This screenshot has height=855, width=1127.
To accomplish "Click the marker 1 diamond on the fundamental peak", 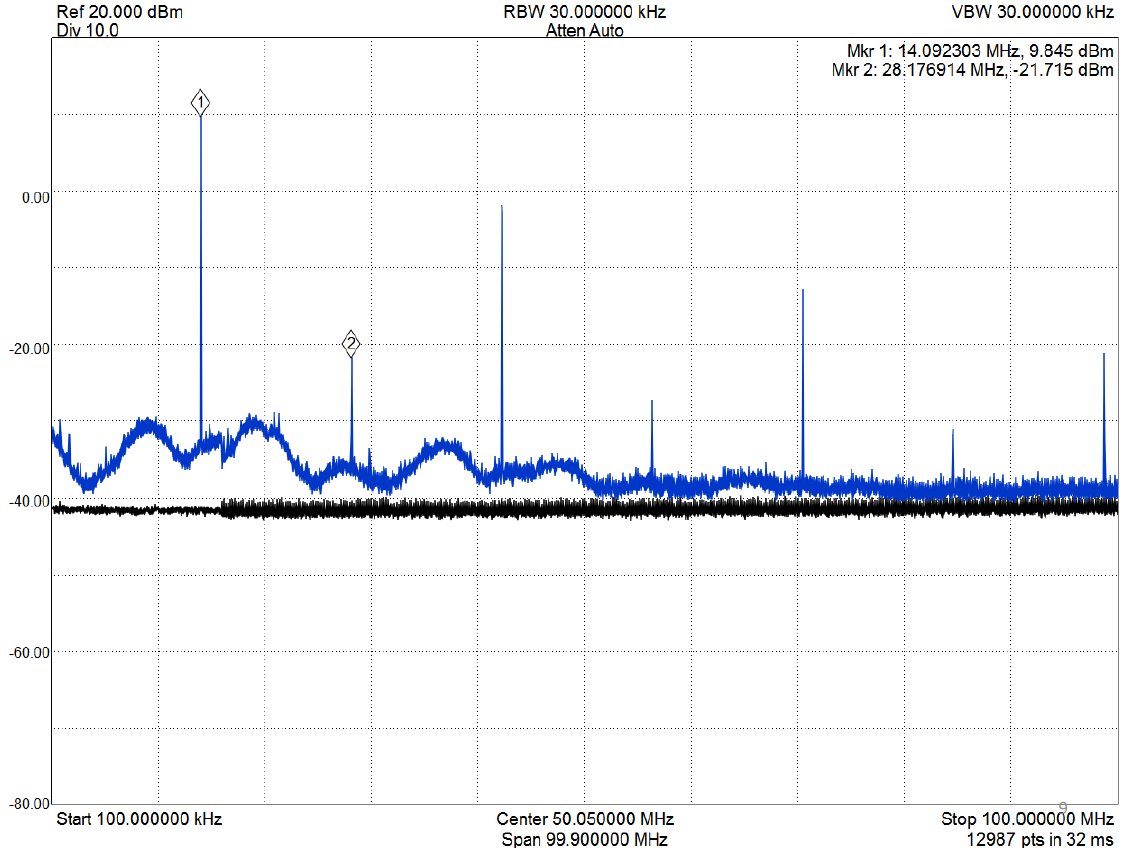I will click(201, 102).
